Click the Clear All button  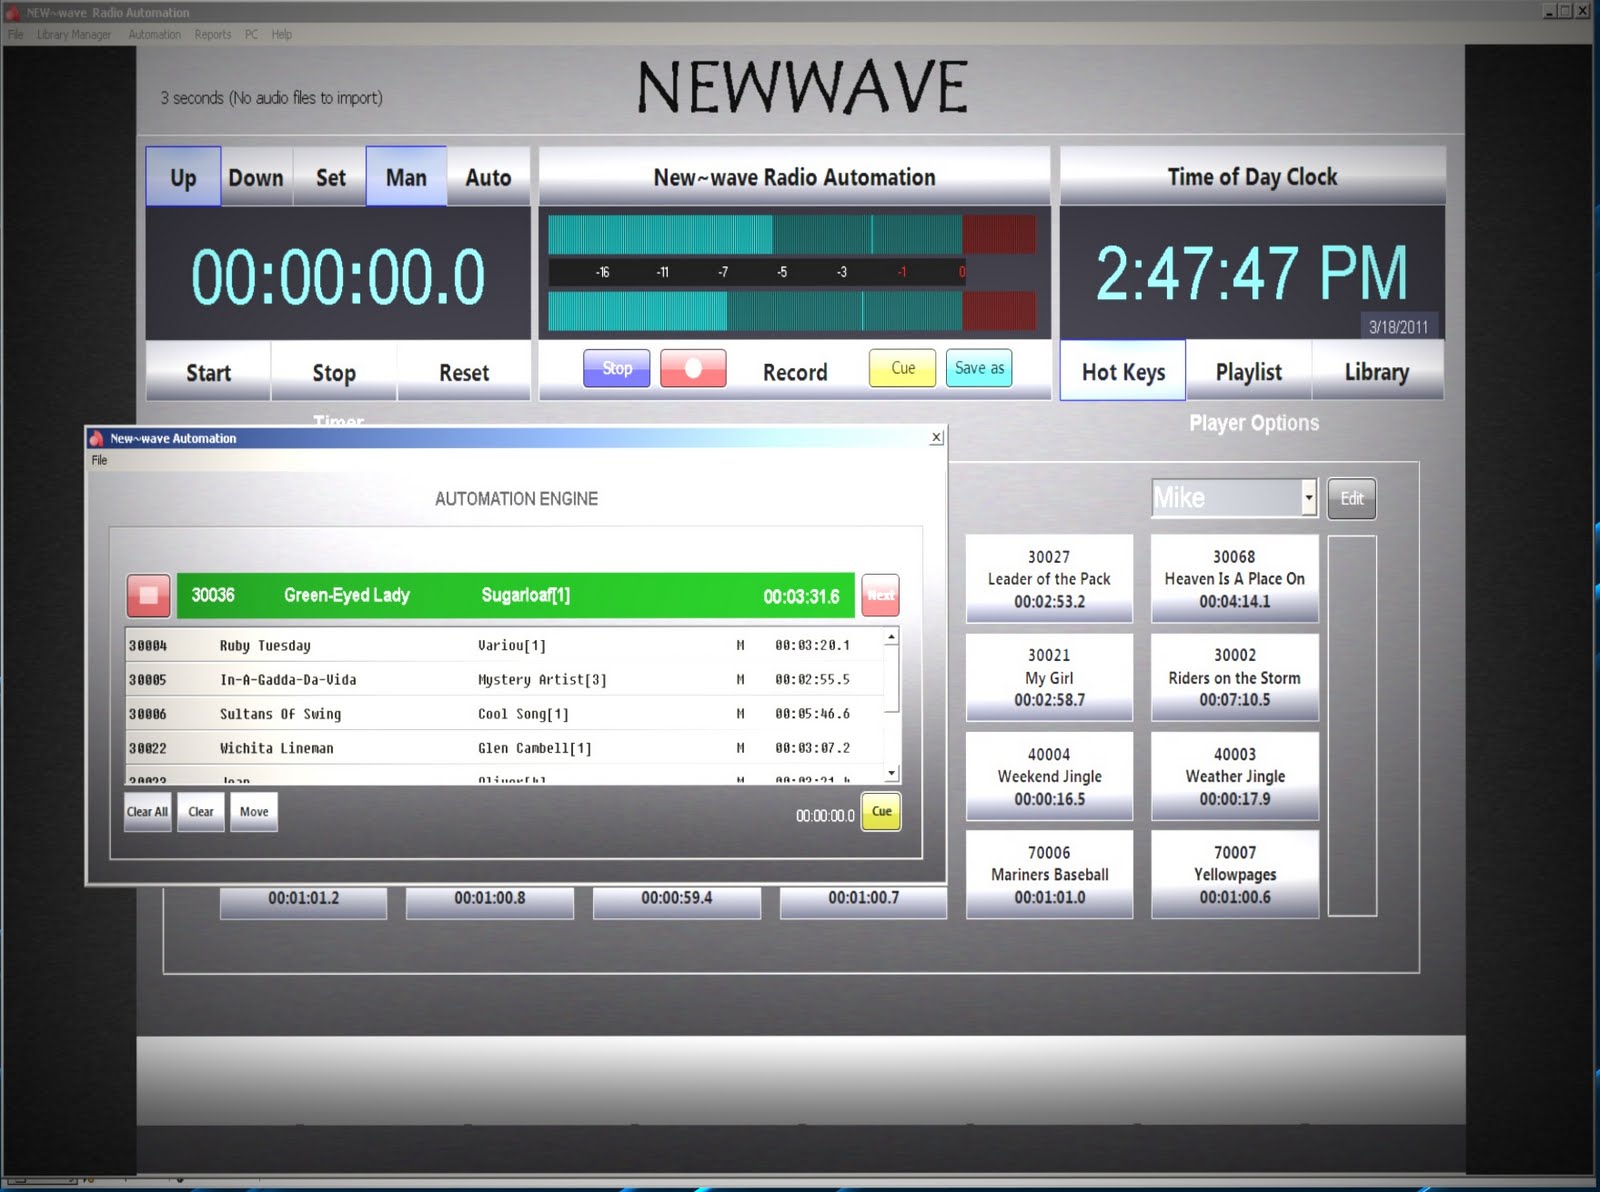[x=147, y=811]
